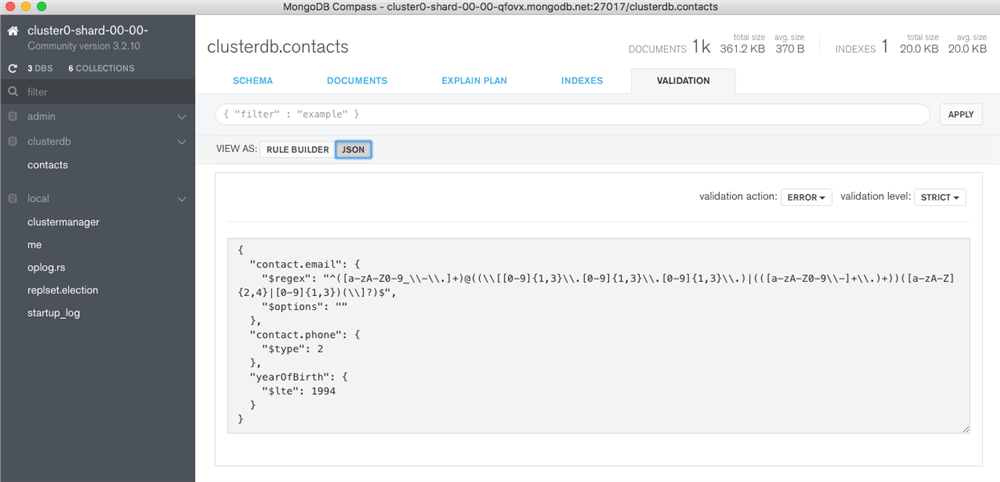Collapse the admin database chevron
Viewport: 1000px width, 482px height.
point(182,117)
